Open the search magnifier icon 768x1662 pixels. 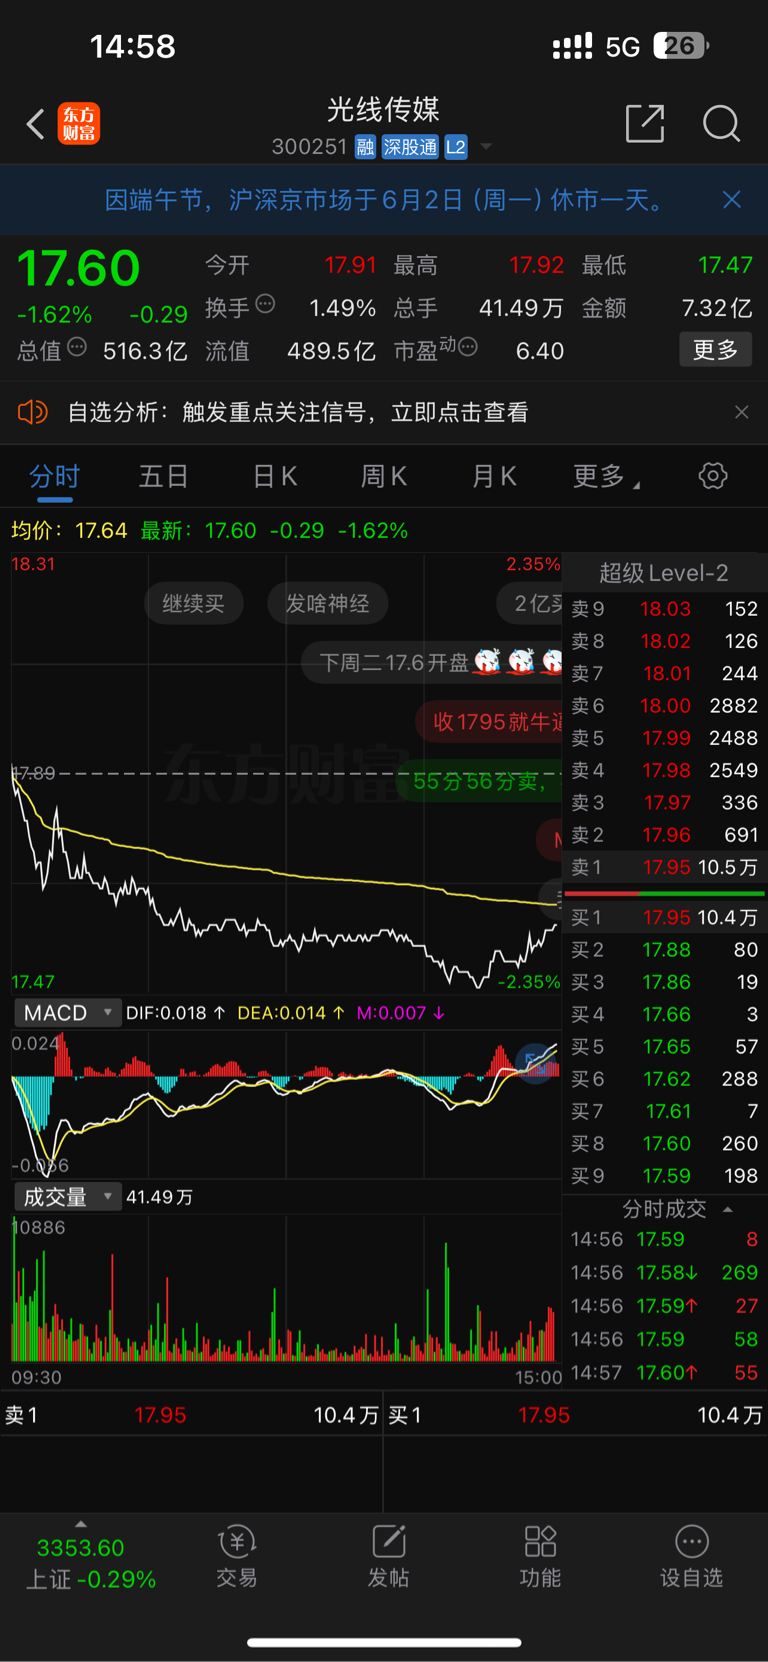(721, 124)
